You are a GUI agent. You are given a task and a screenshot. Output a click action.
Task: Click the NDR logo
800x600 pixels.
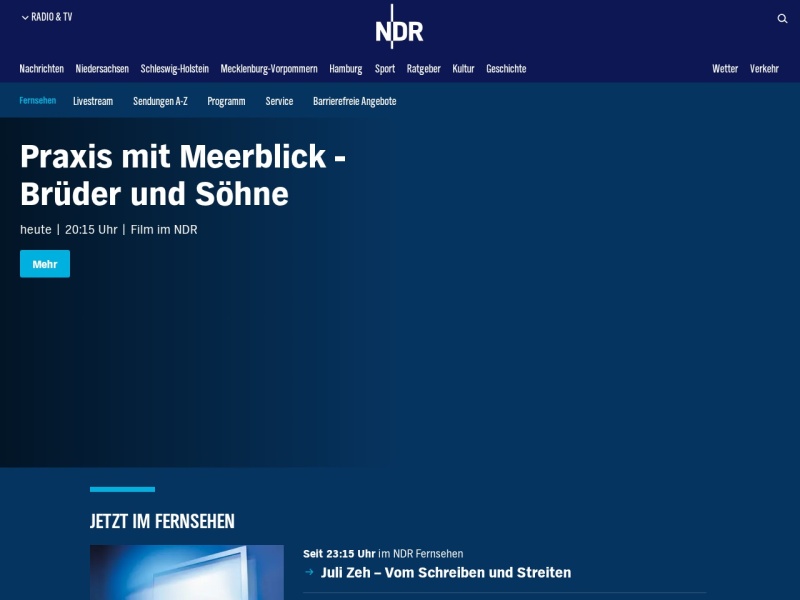399,28
